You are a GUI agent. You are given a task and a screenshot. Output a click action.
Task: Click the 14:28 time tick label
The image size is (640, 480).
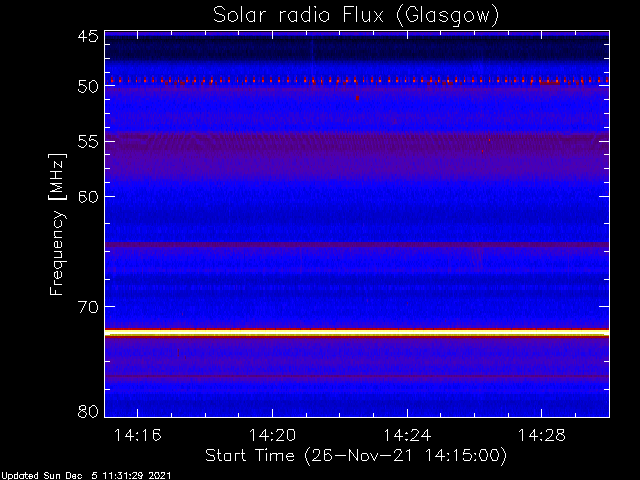click(x=542, y=435)
